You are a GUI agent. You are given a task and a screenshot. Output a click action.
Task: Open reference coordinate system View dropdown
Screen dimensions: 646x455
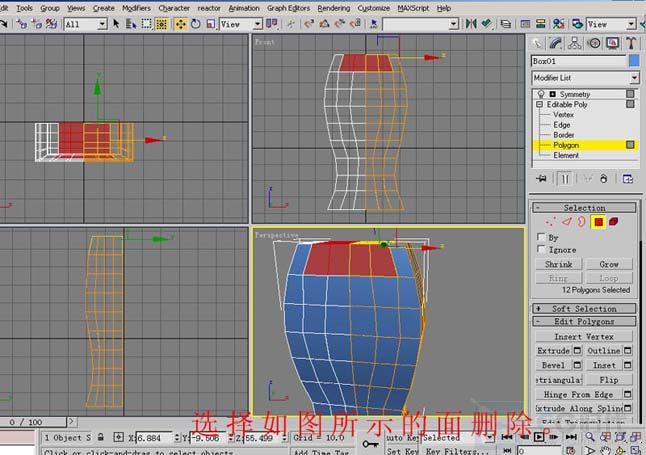click(257, 24)
